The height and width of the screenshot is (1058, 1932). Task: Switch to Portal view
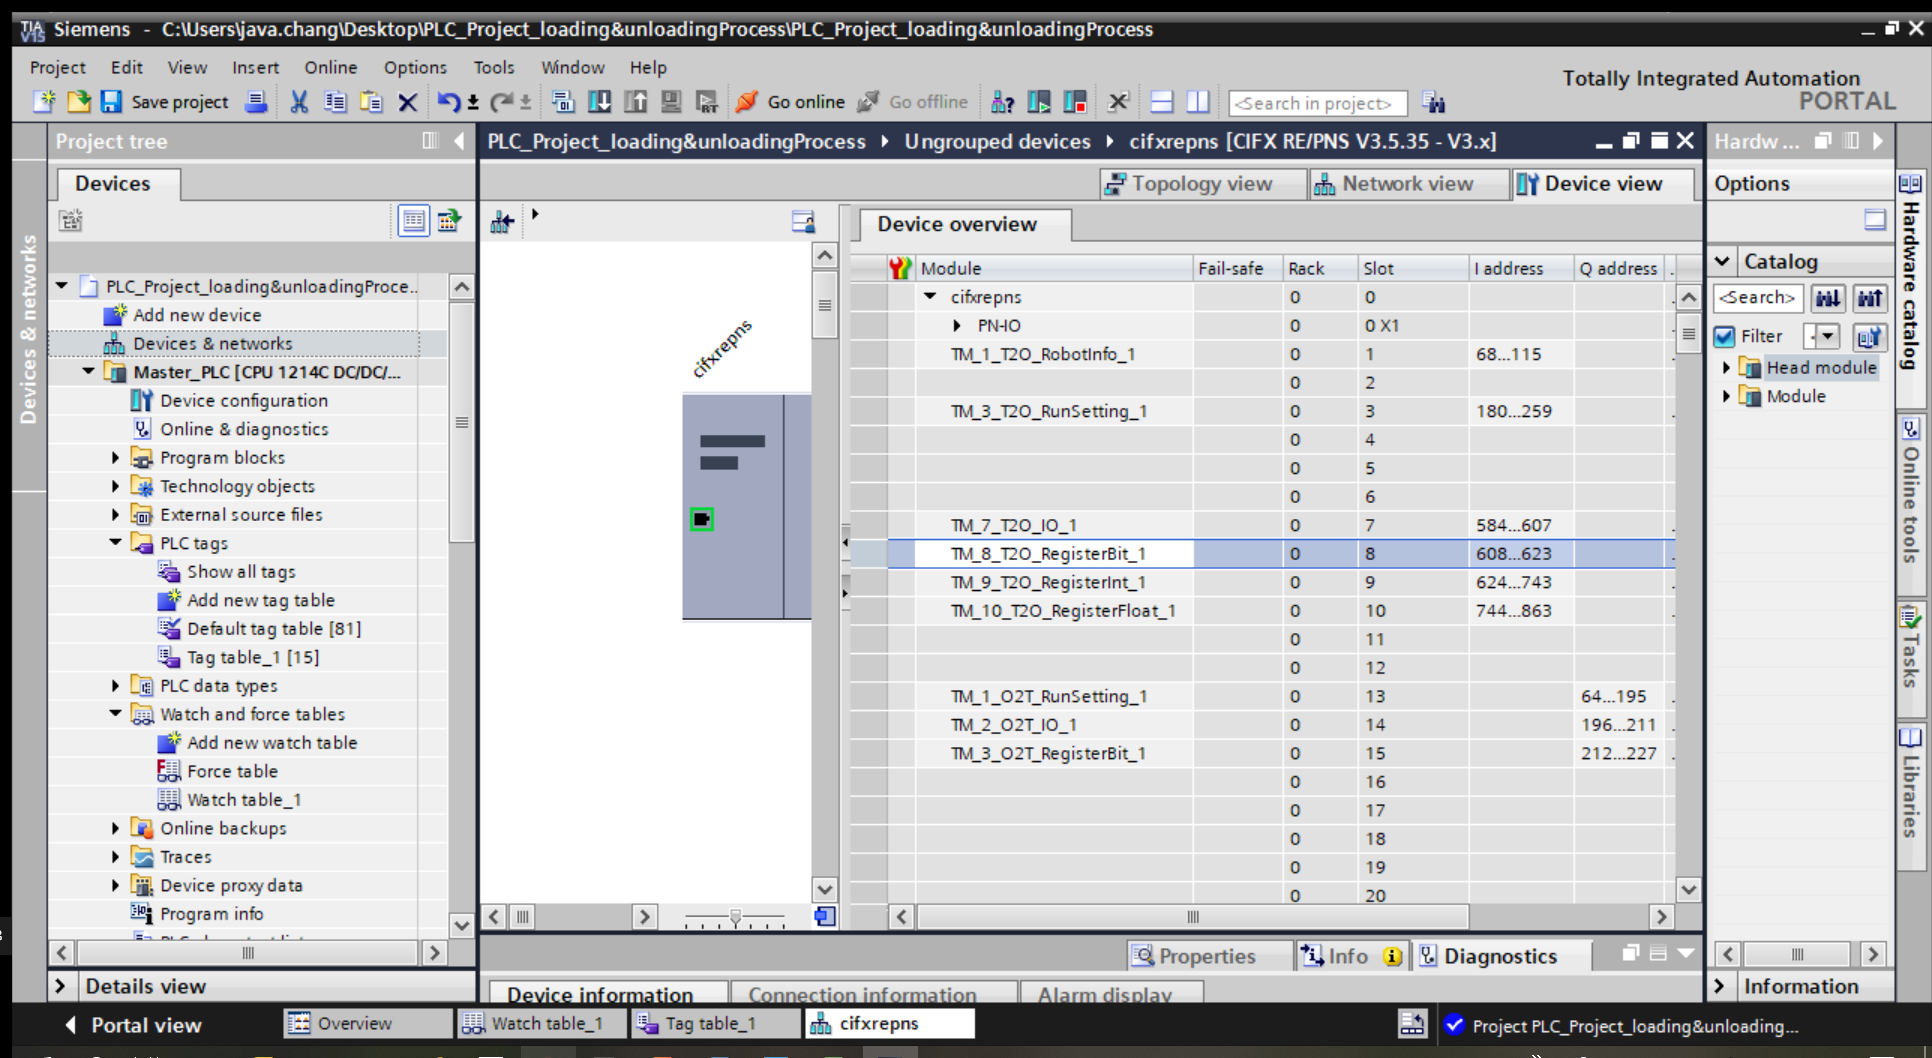coord(133,1025)
